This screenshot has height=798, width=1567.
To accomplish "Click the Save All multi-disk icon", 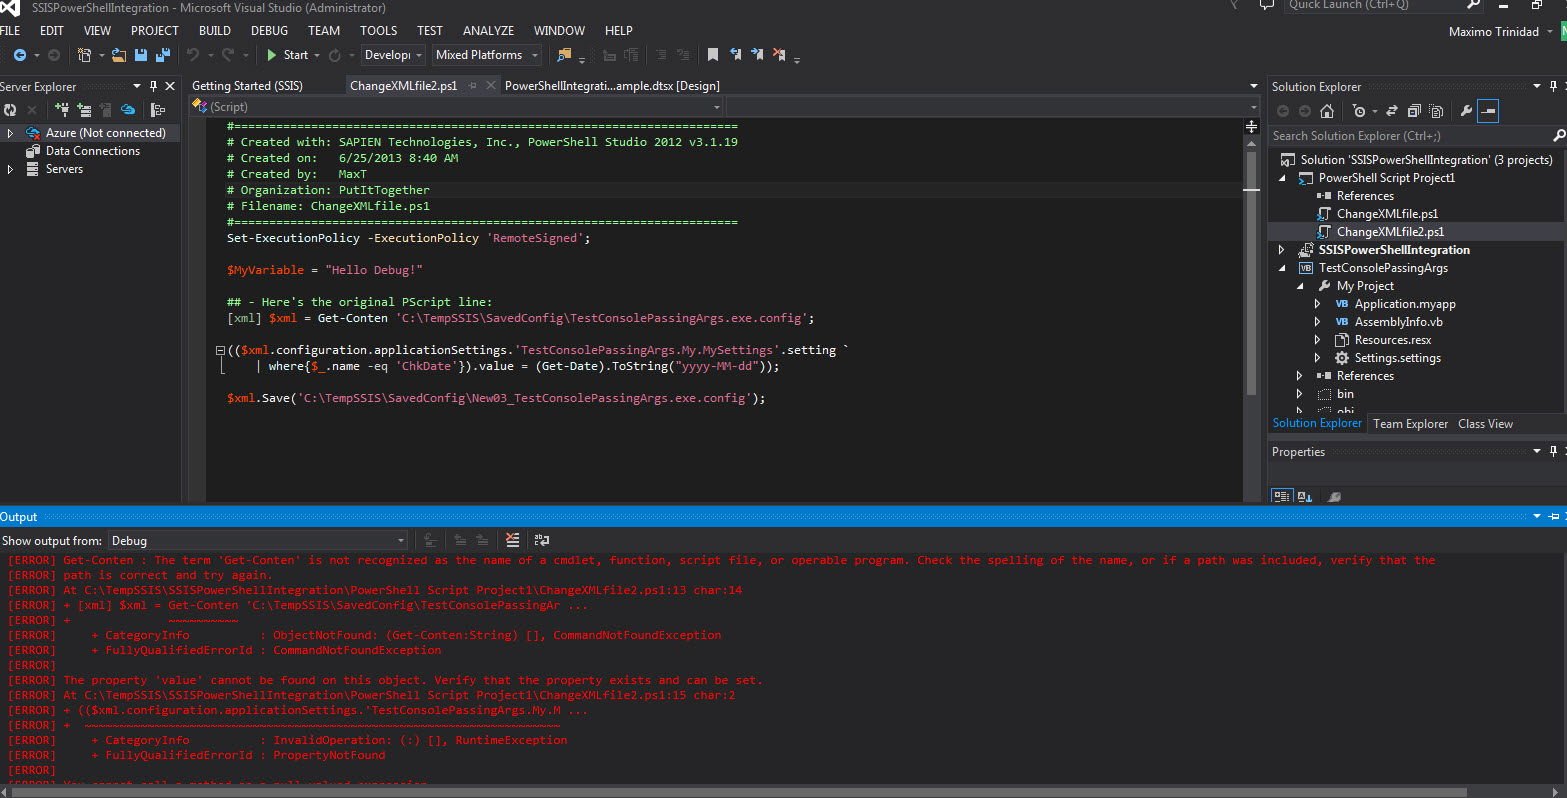I will 162,55.
